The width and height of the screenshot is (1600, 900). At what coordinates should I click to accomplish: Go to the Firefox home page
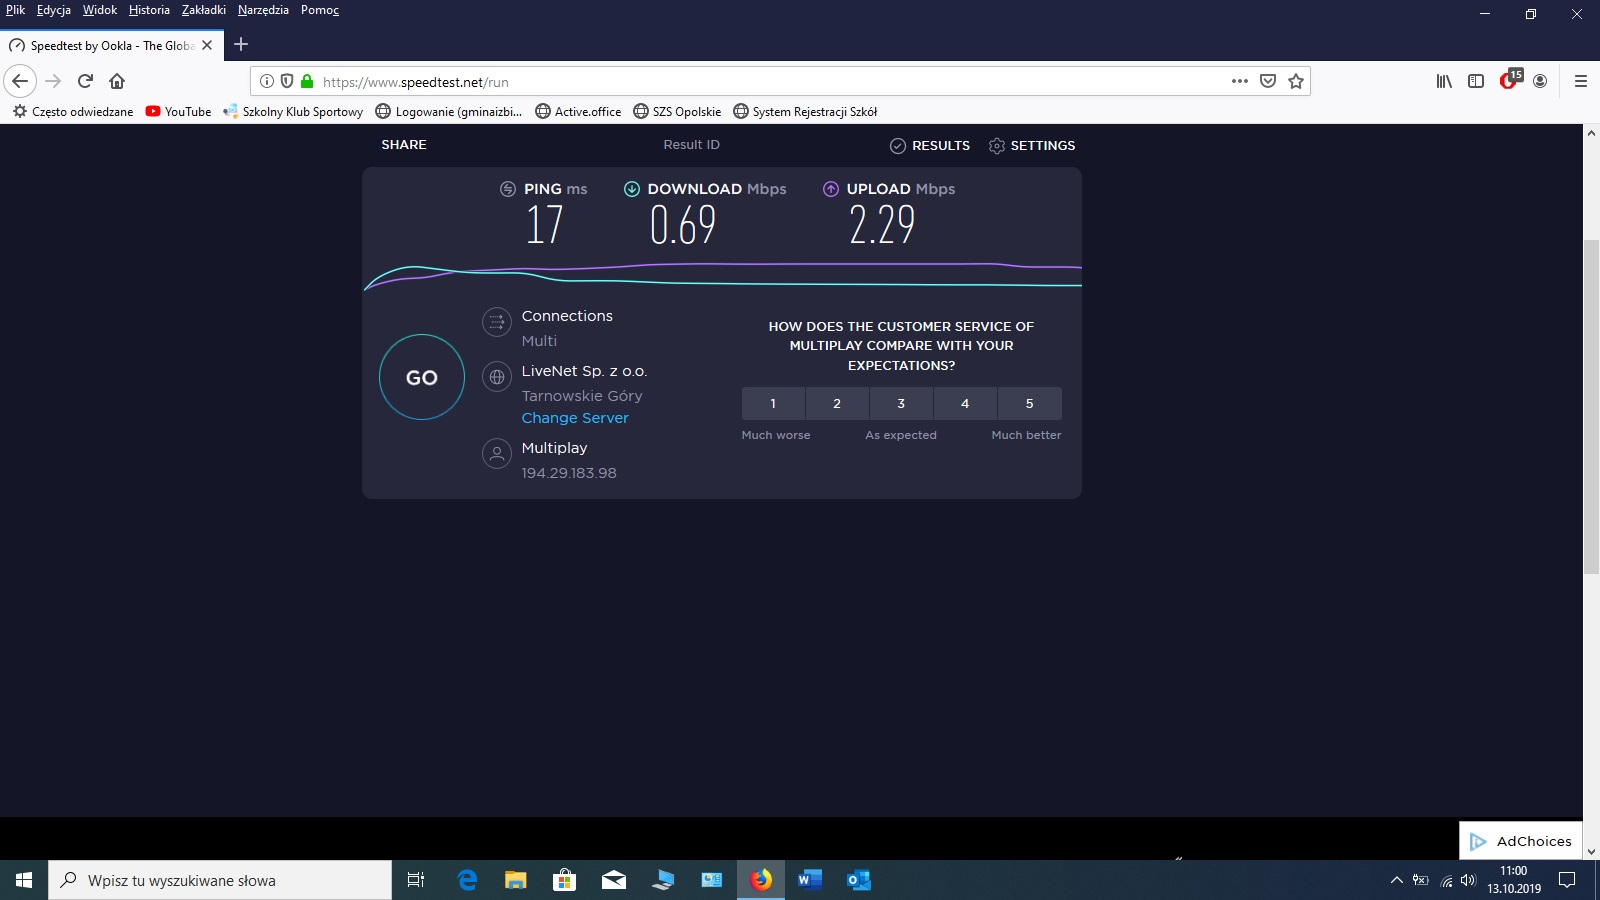pyautogui.click(x=117, y=81)
